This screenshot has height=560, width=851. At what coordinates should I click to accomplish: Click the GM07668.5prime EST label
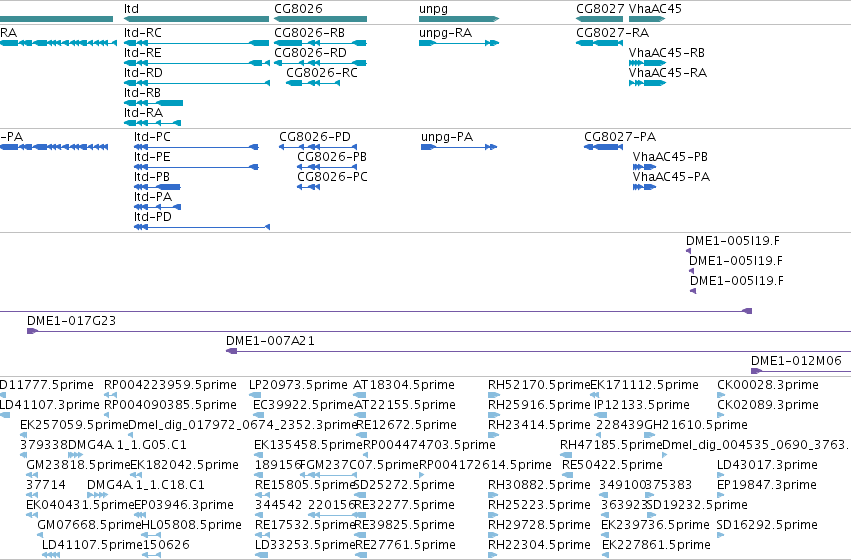(x=89, y=526)
